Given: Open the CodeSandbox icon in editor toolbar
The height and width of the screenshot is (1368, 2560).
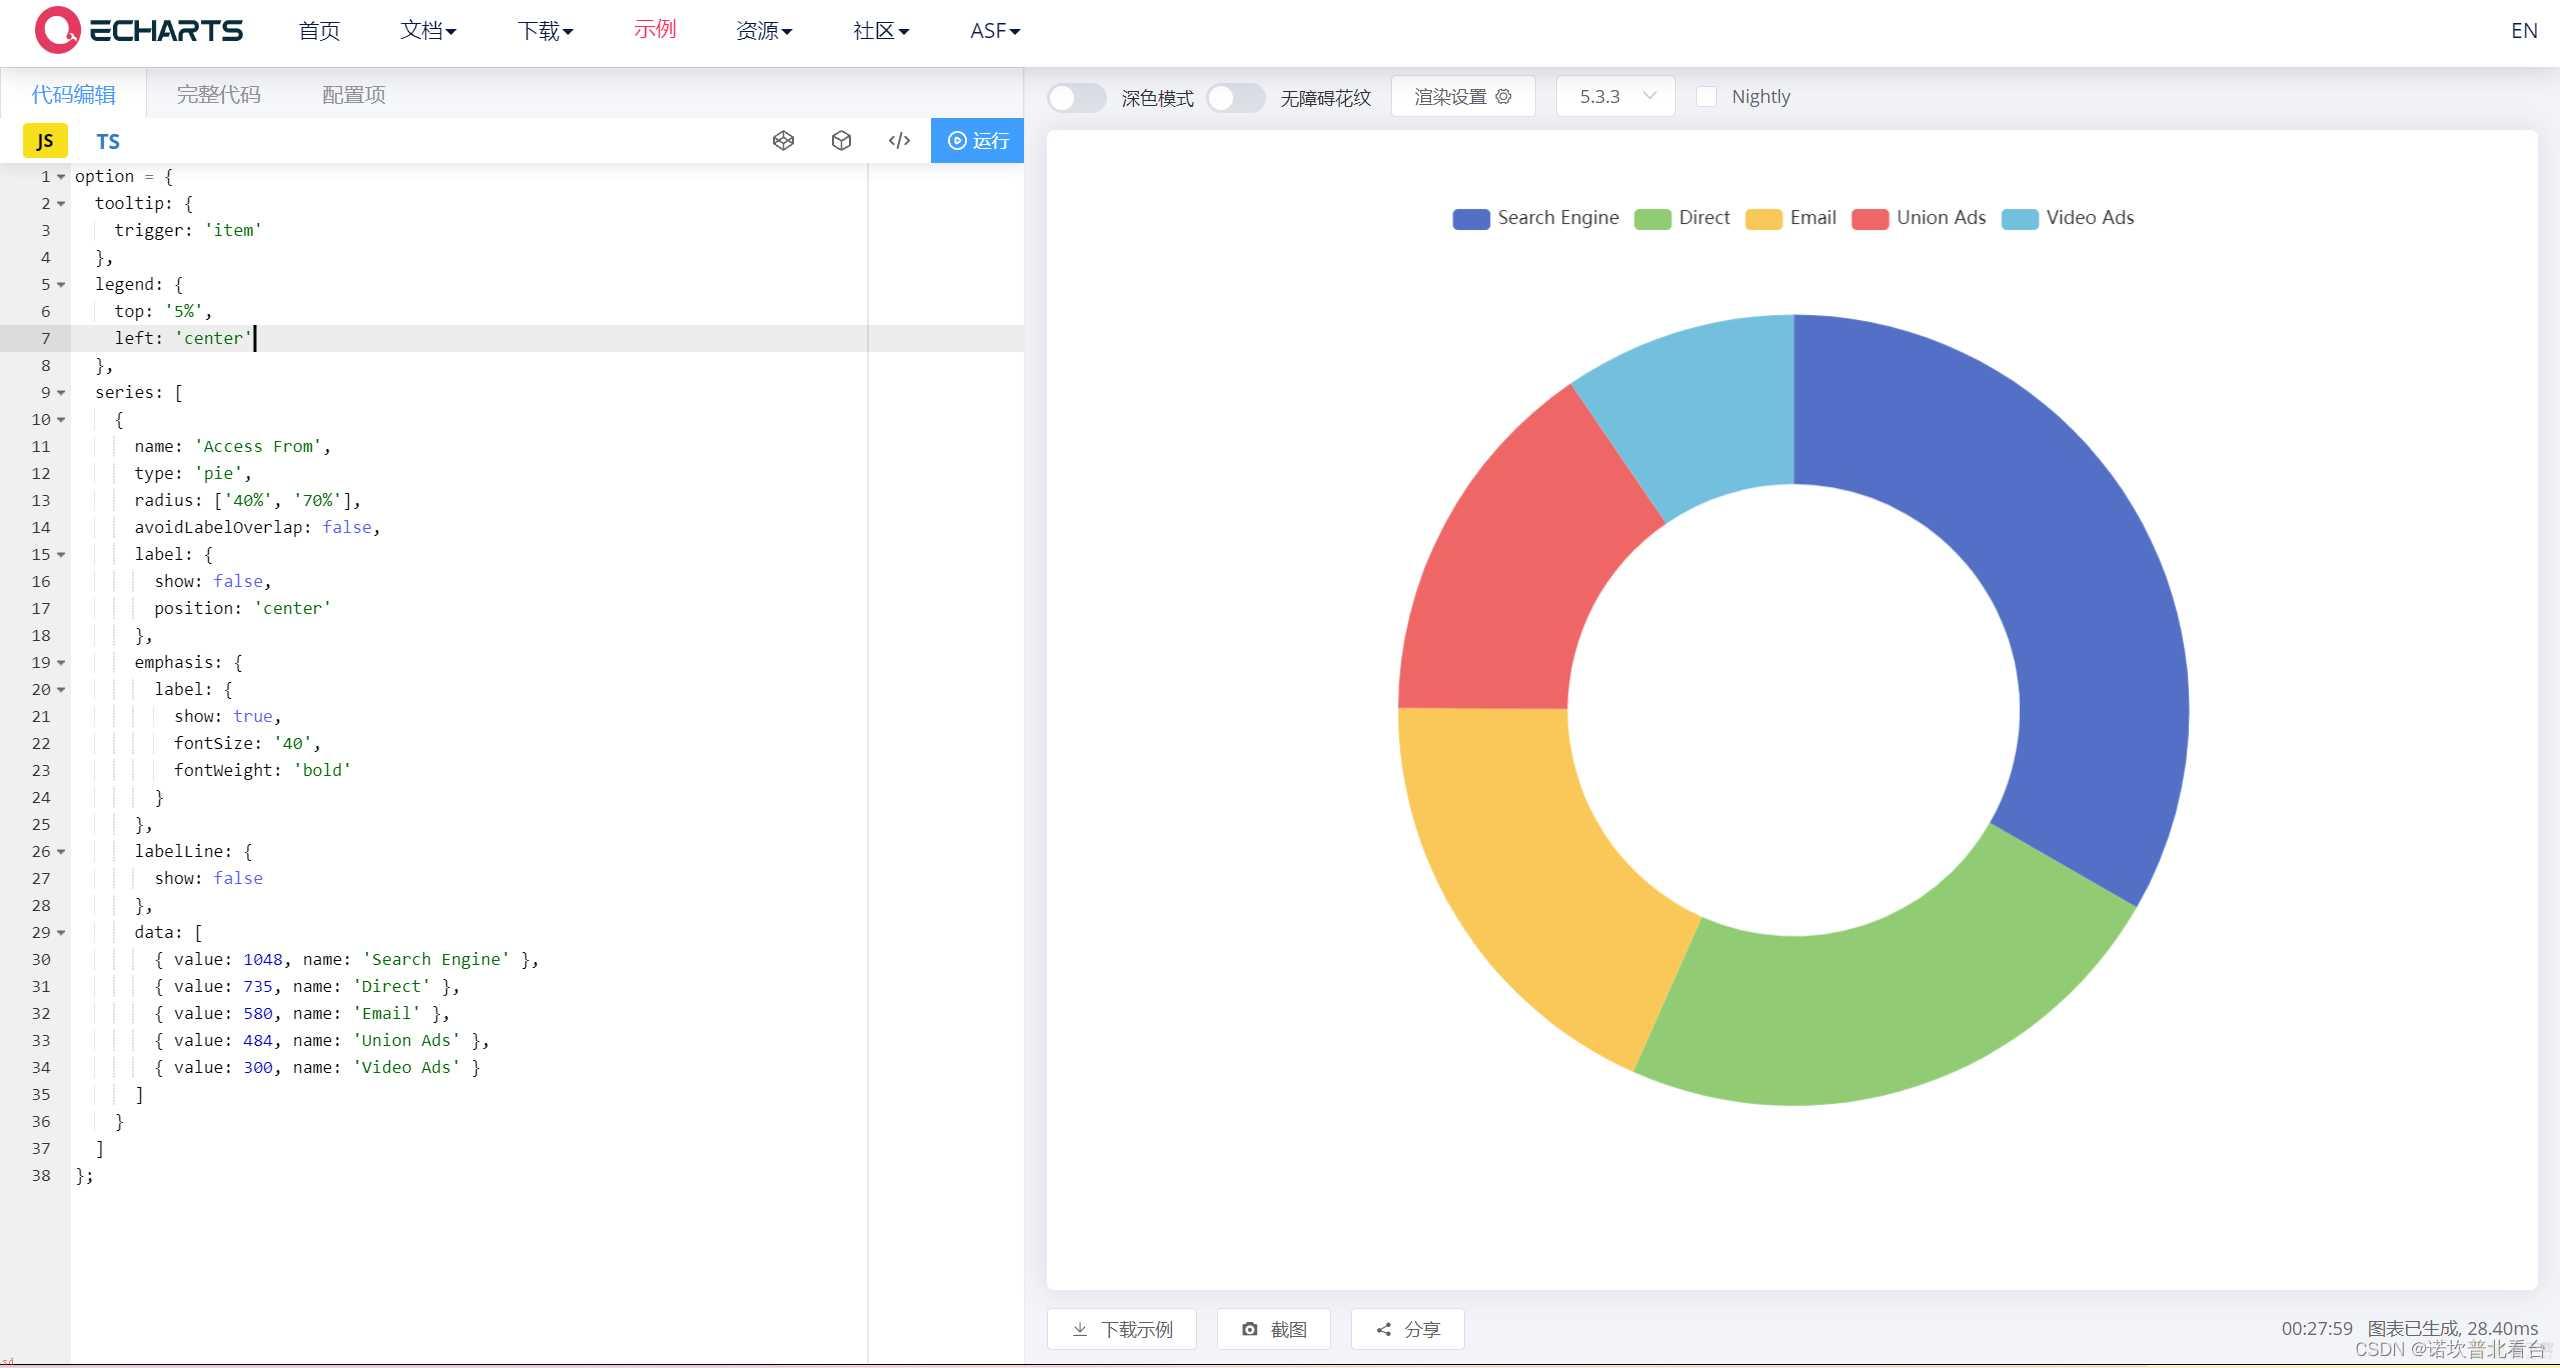Looking at the screenshot, I should point(783,141).
